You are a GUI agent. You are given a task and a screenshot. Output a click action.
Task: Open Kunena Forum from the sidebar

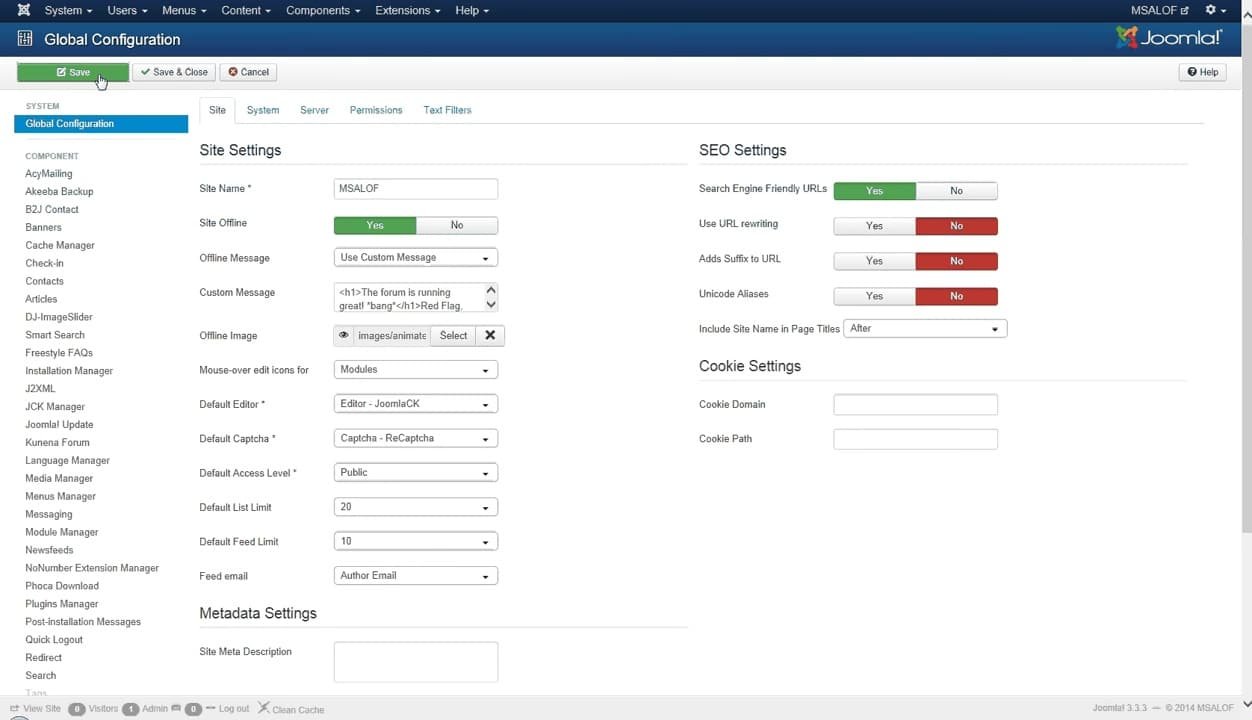[x=57, y=443]
